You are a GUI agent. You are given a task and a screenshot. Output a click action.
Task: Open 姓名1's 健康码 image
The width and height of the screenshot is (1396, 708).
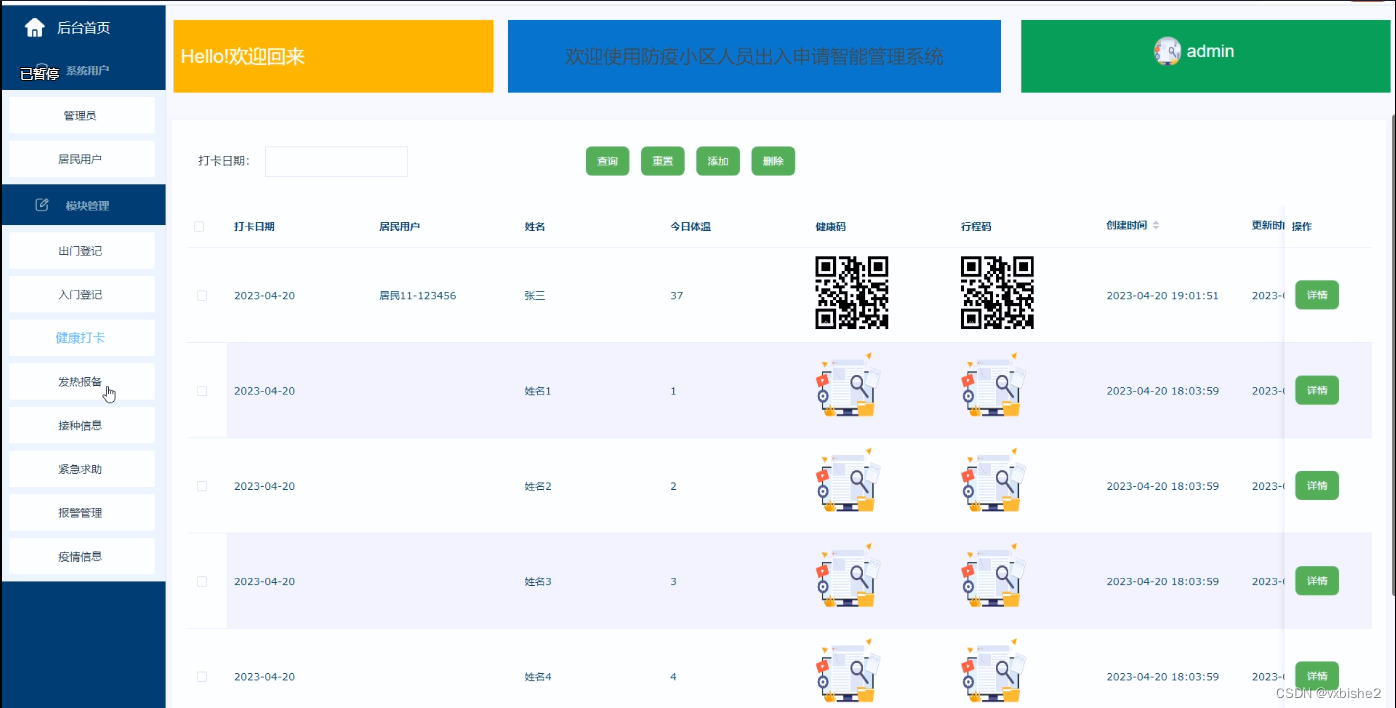click(848, 385)
